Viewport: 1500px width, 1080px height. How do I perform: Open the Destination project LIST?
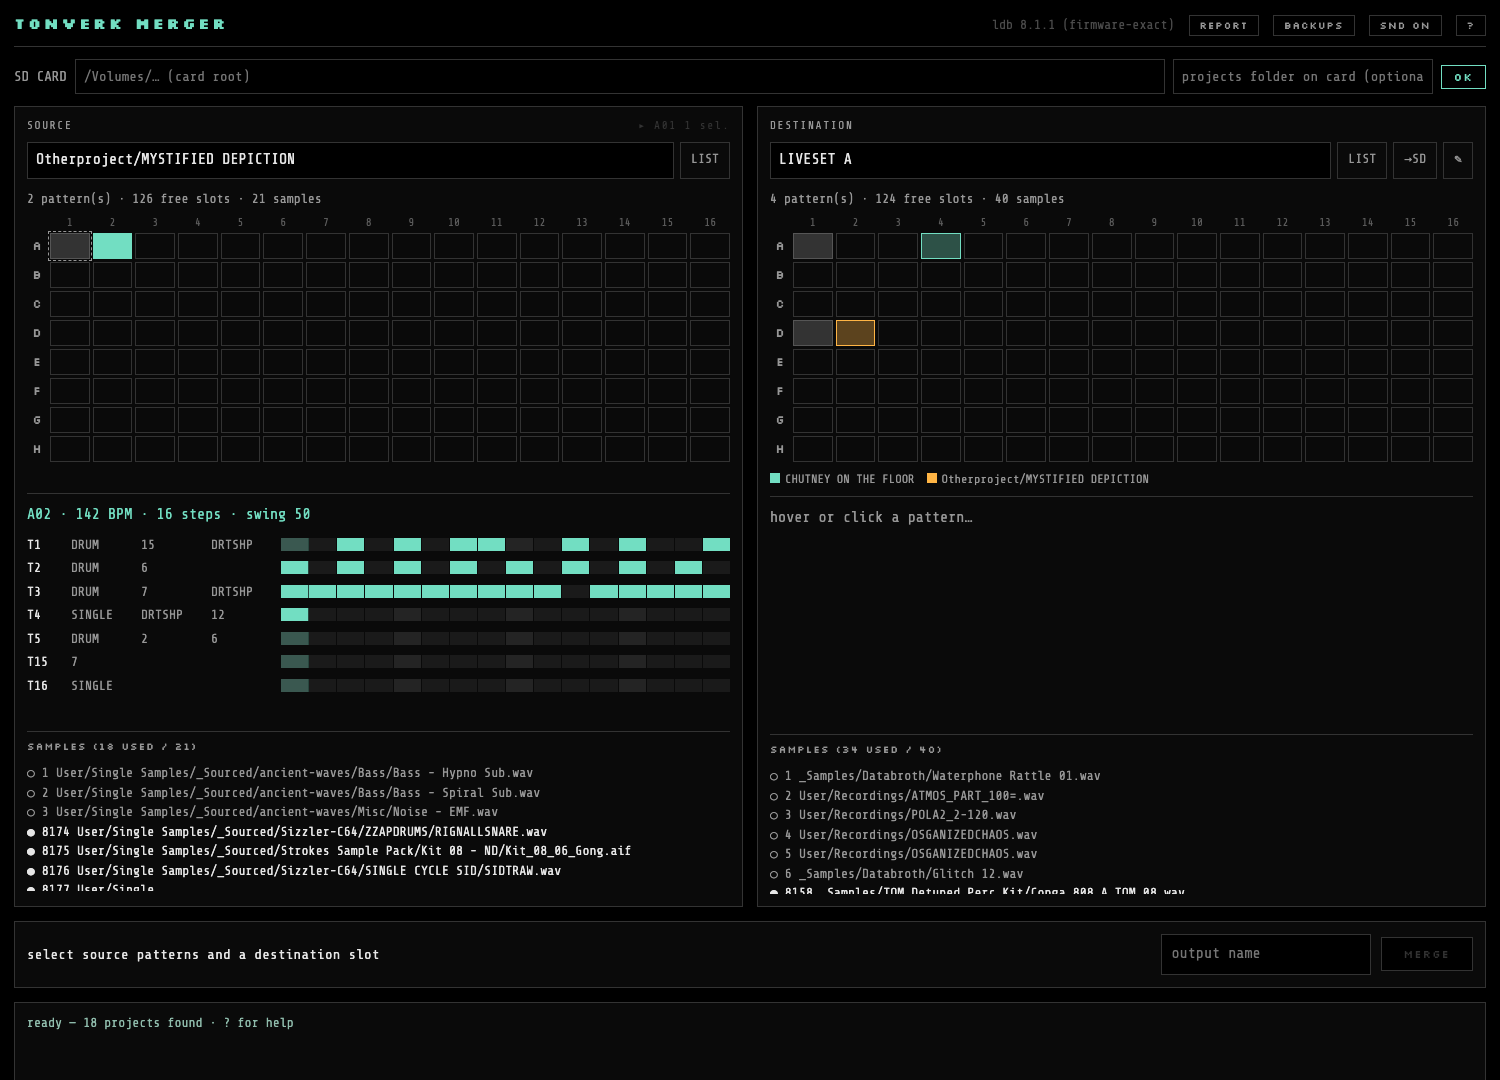point(1362,160)
